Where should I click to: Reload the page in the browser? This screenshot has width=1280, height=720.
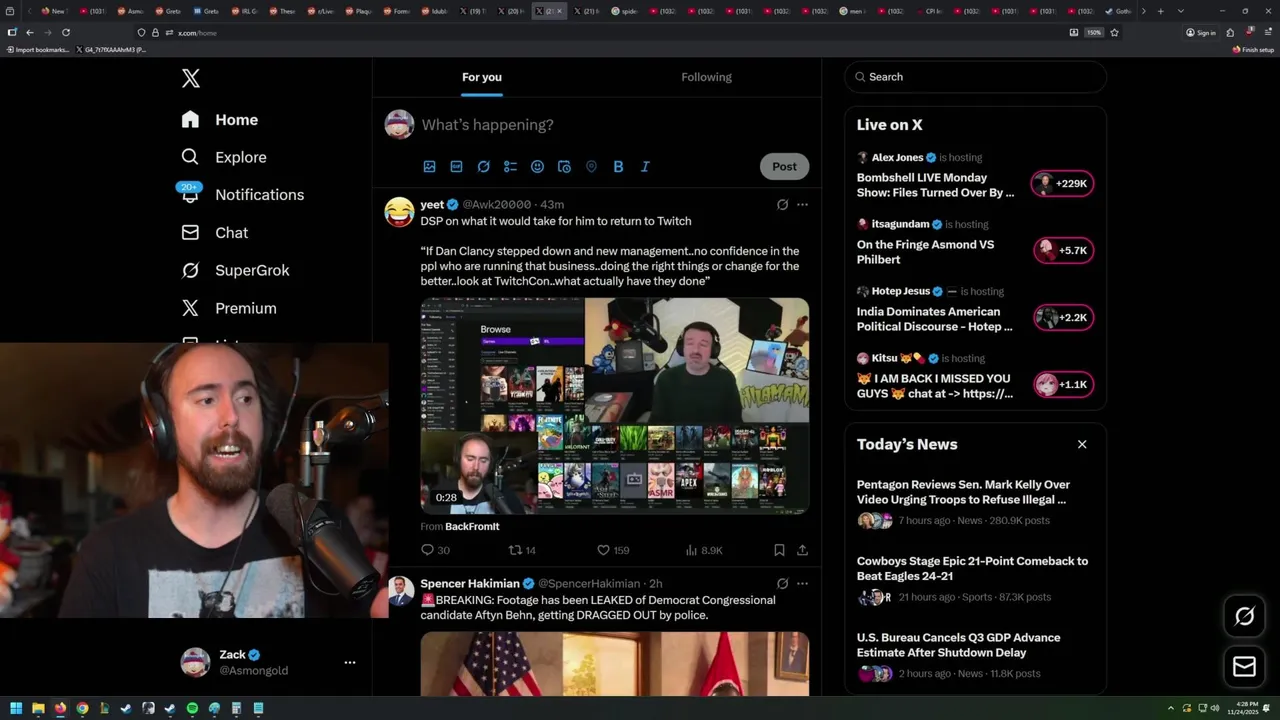pyautogui.click(x=66, y=32)
